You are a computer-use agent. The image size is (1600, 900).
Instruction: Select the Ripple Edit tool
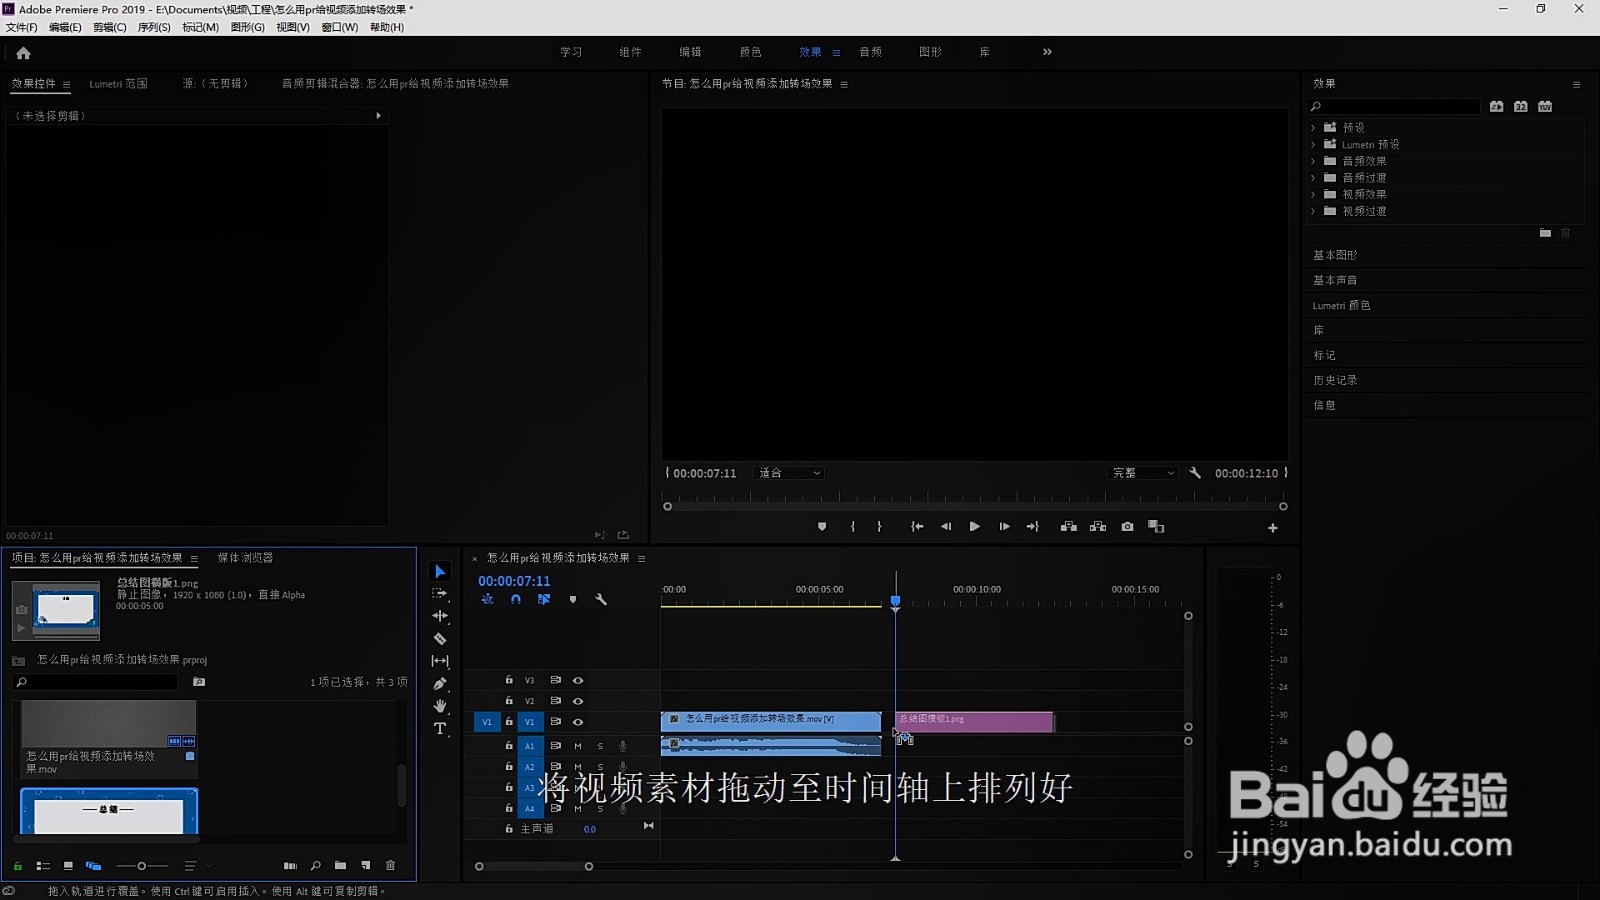(x=440, y=616)
